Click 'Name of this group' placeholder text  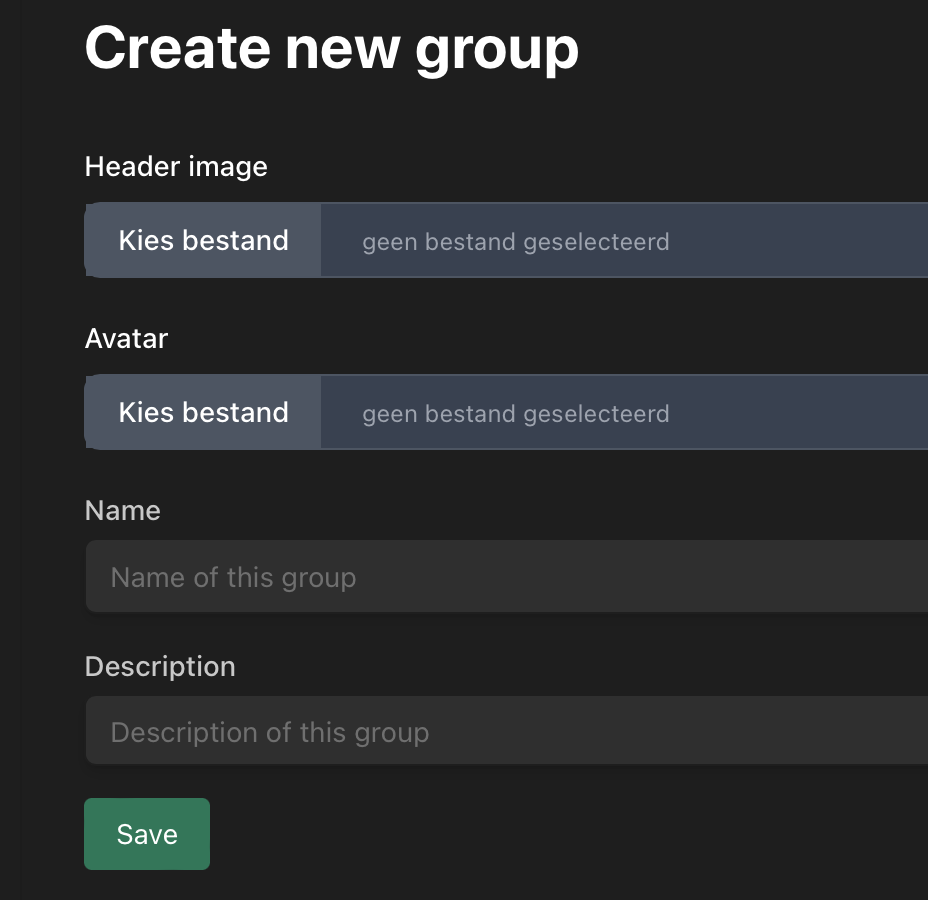[233, 577]
